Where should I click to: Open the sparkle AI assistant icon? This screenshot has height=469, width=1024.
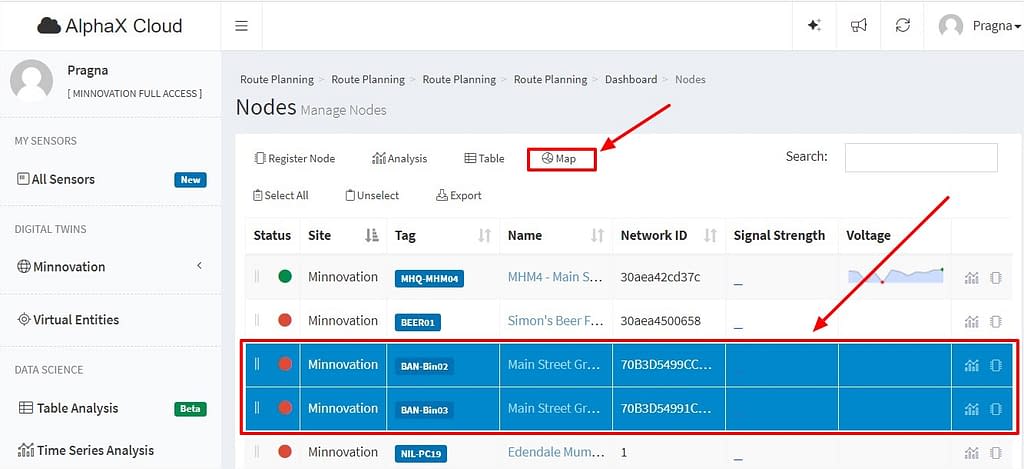814,25
